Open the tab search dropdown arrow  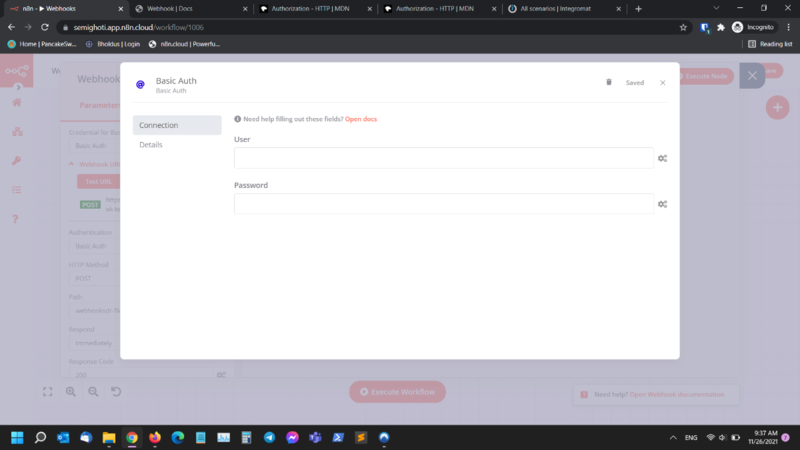pyautogui.click(x=716, y=8)
